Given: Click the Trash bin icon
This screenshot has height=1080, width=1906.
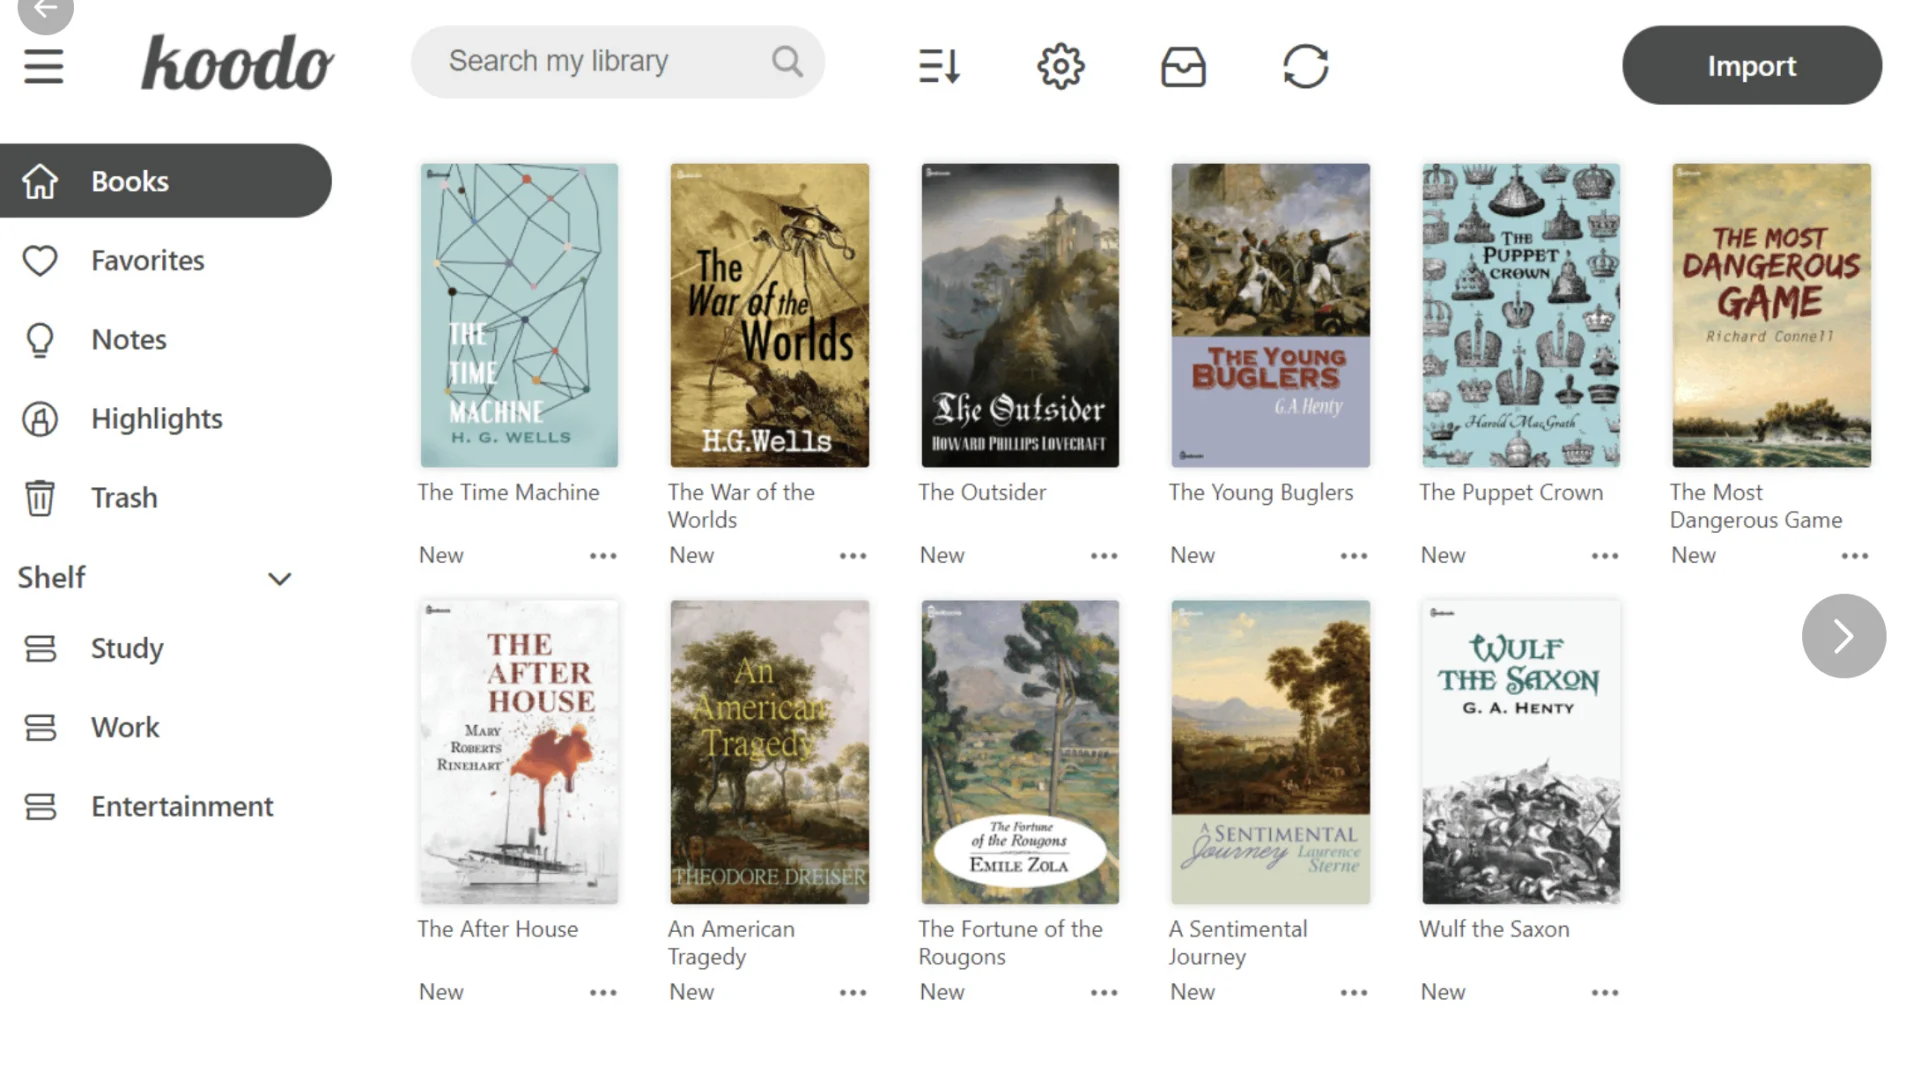Looking at the screenshot, I should coord(40,498).
